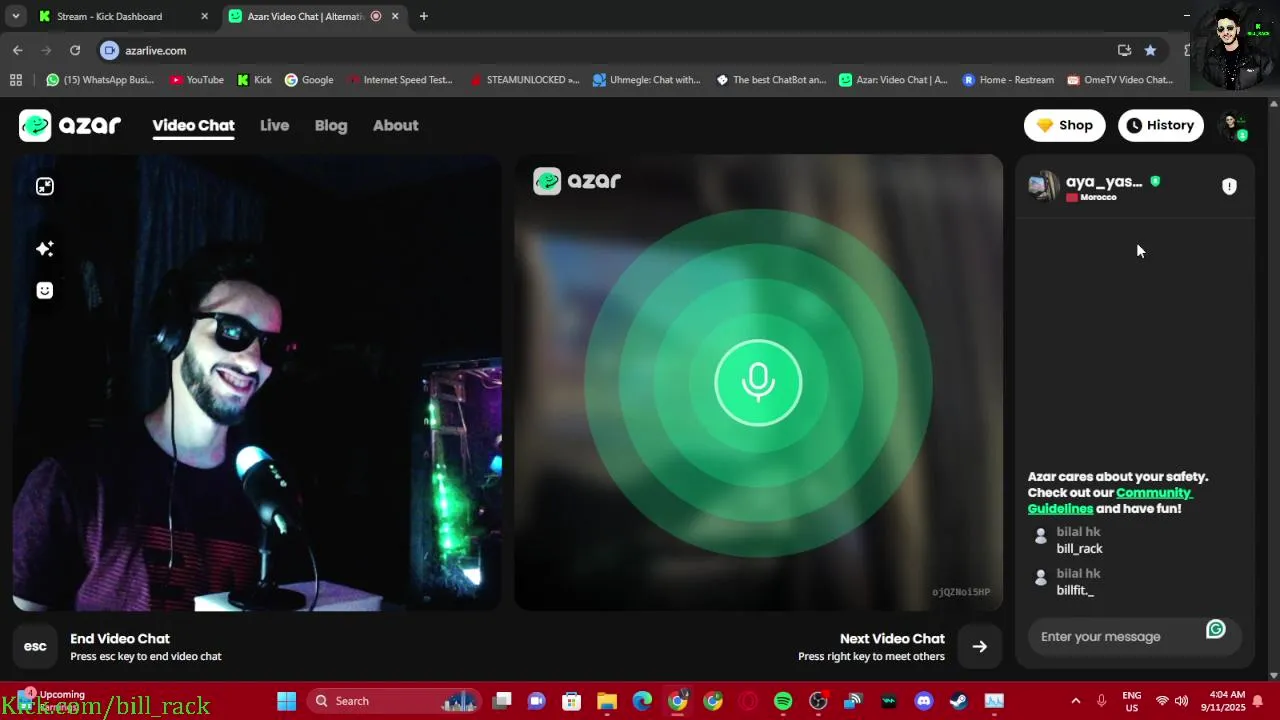The height and width of the screenshot is (720, 1280).
Task: View chat History
Action: click(1160, 125)
